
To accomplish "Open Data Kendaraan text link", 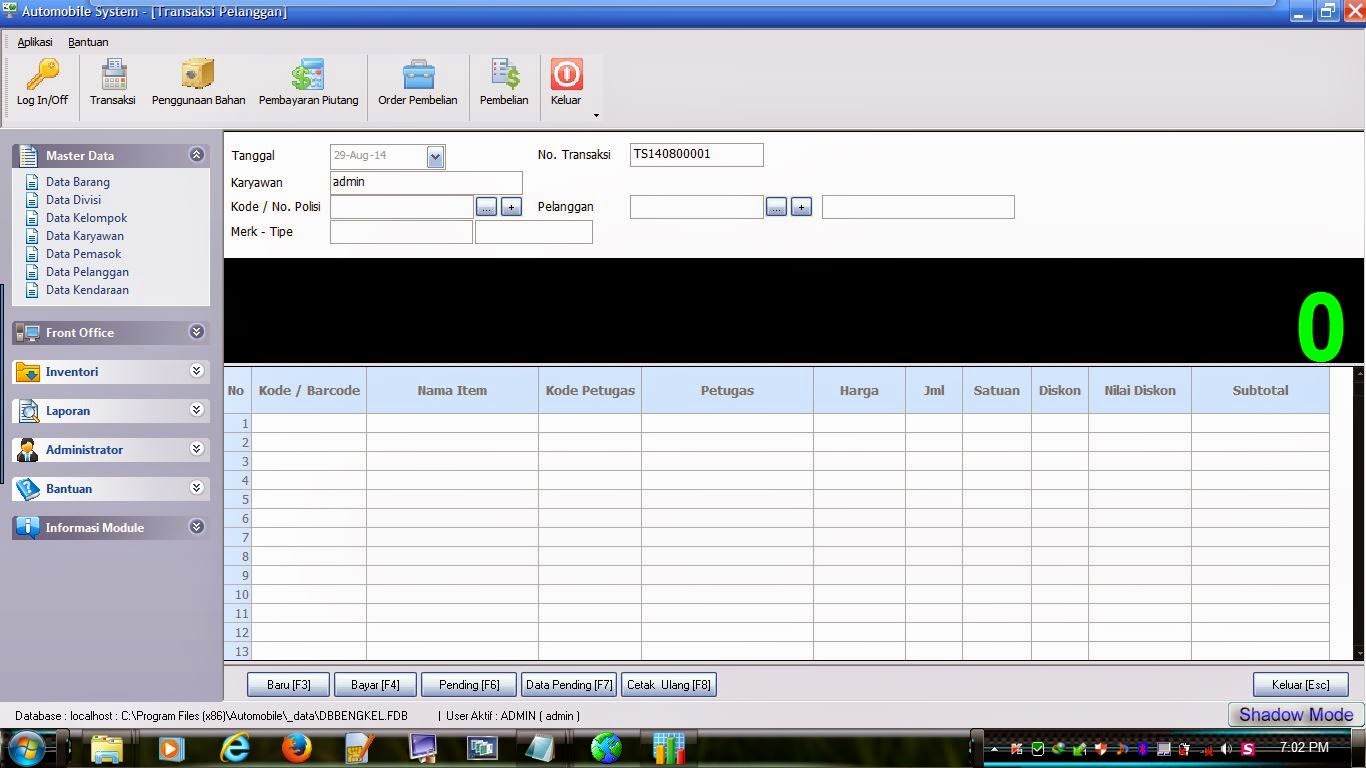I will tap(87, 290).
